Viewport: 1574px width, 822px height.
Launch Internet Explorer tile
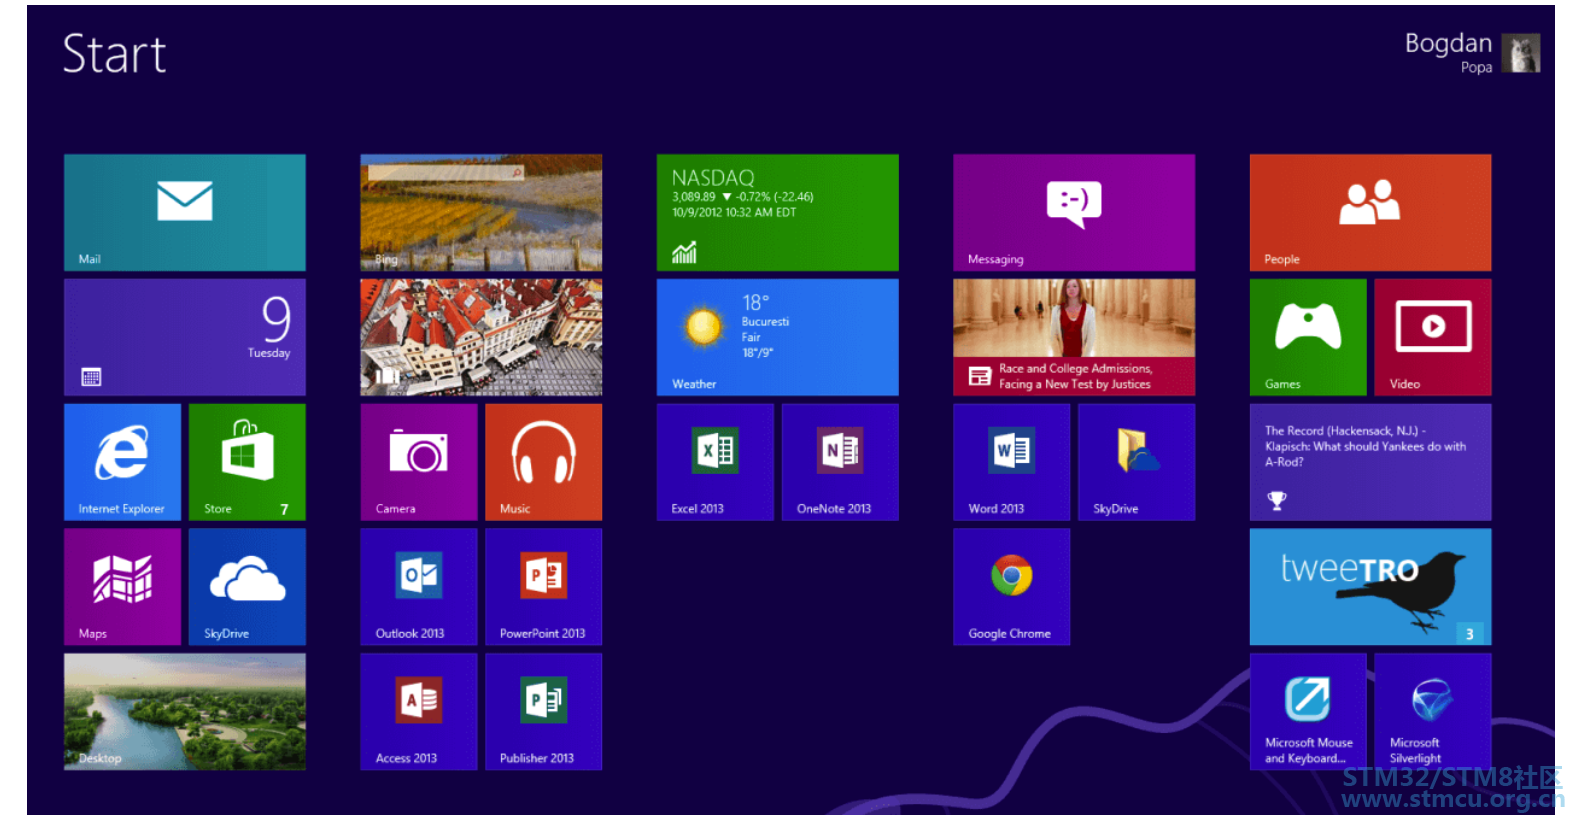[x=122, y=462]
